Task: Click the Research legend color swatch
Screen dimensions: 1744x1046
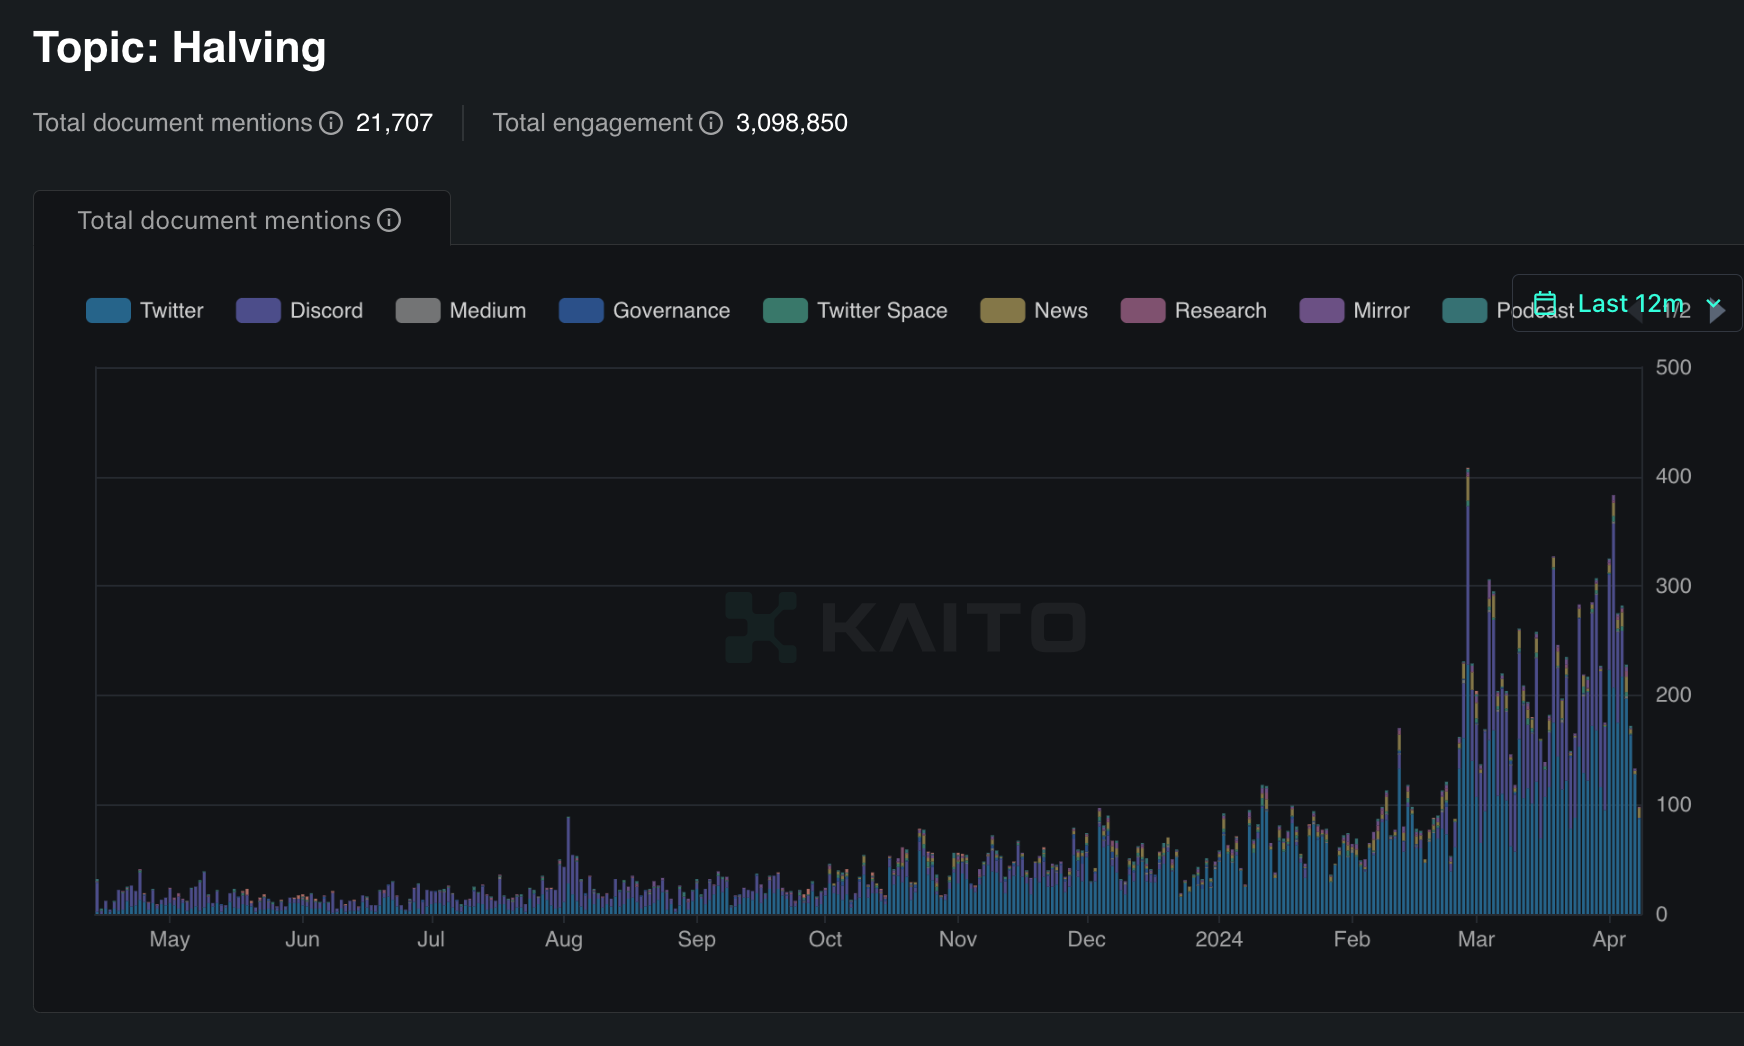Action: pos(1143,311)
